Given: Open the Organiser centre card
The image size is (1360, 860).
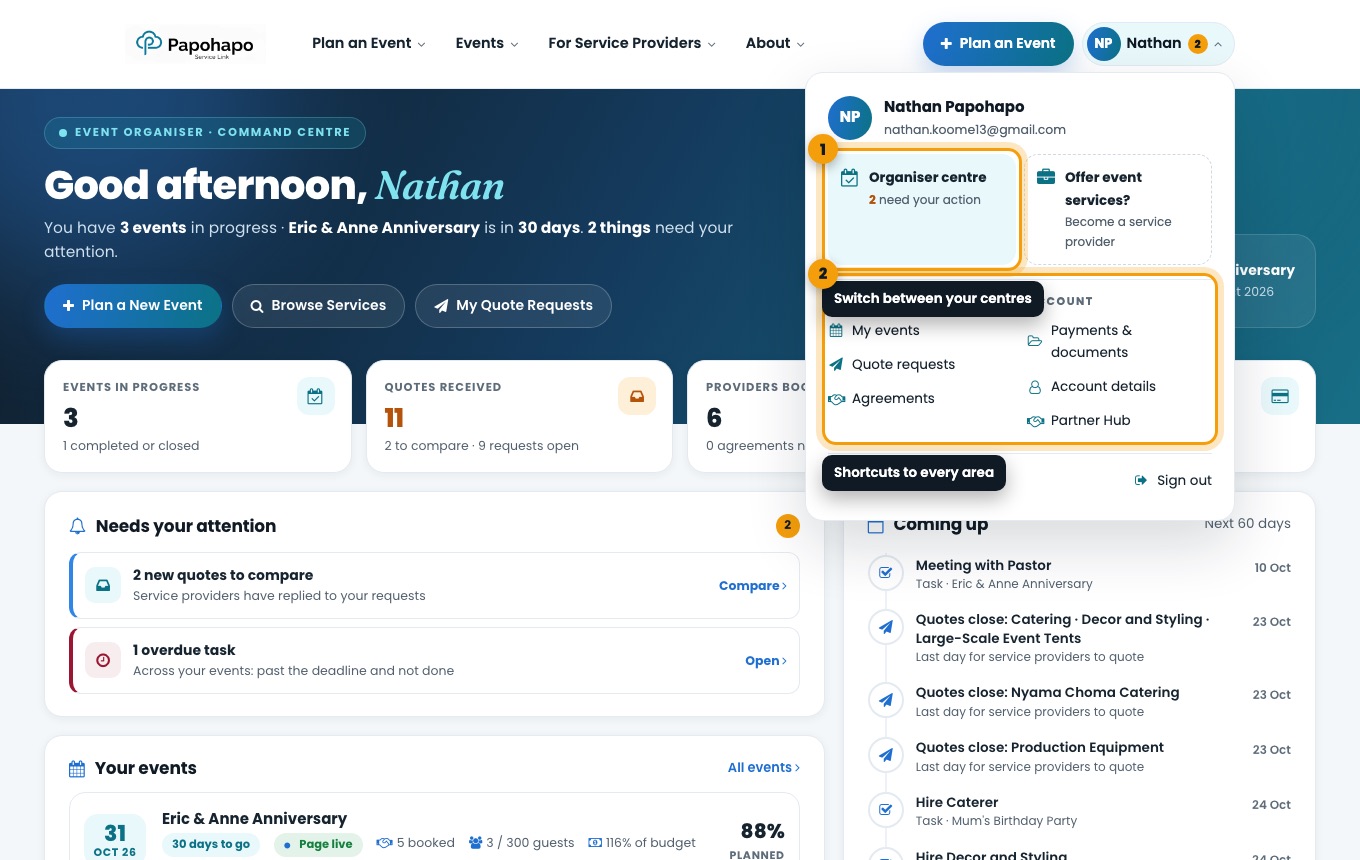Looking at the screenshot, I should coord(922,208).
